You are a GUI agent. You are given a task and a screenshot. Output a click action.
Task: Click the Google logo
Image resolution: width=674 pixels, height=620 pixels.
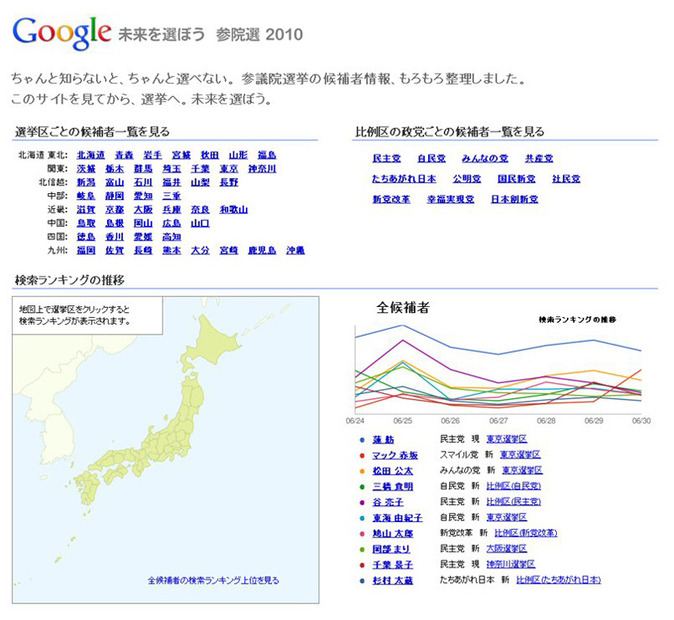tap(62, 34)
